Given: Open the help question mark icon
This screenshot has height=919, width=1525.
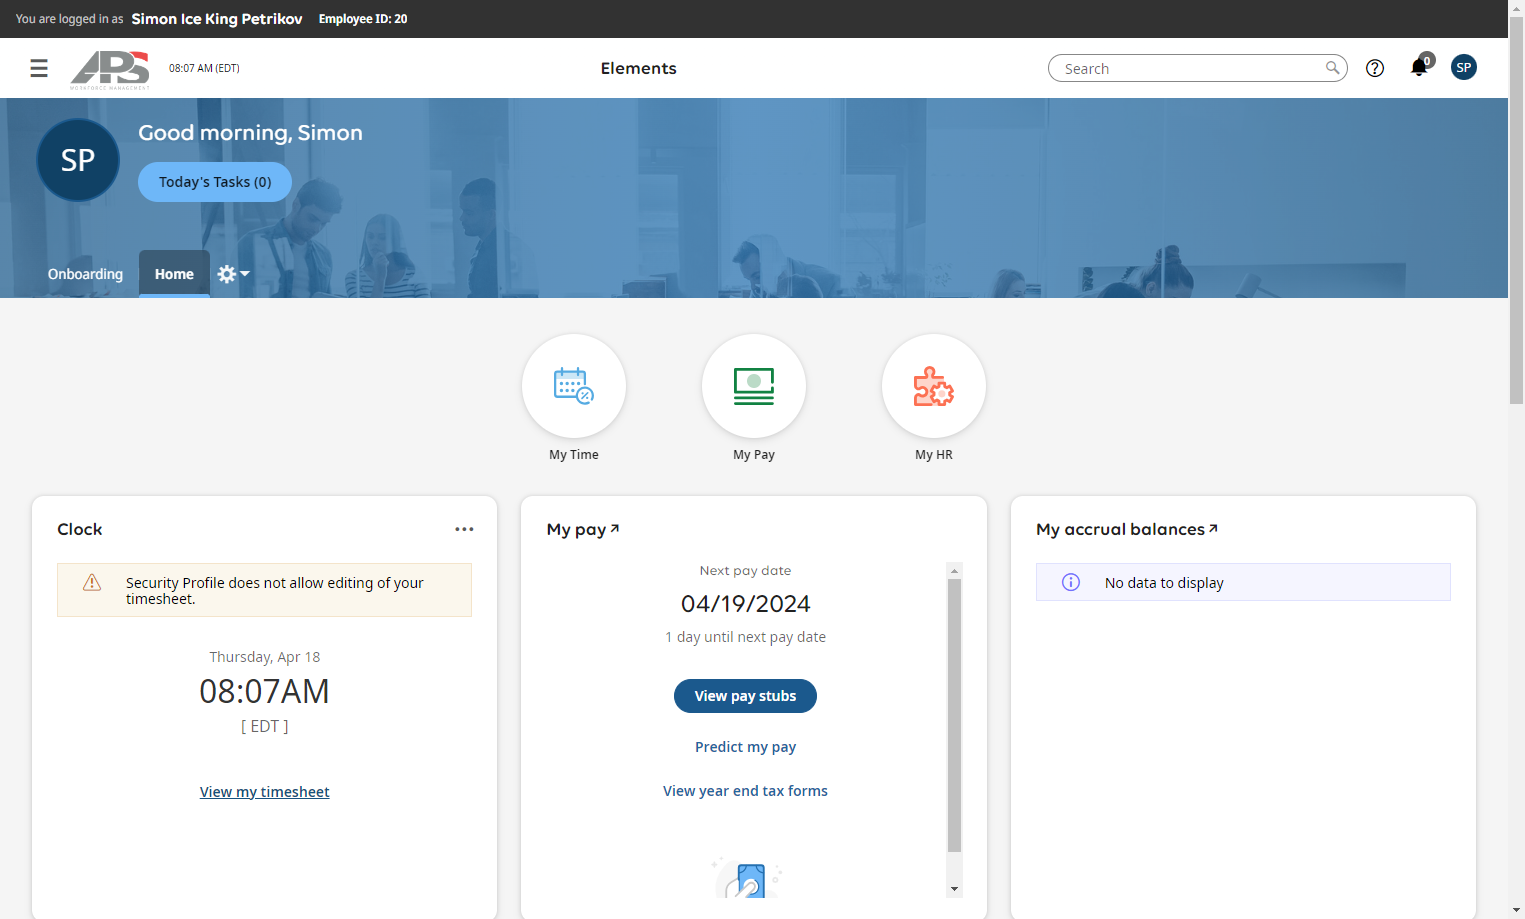Looking at the screenshot, I should point(1375,68).
